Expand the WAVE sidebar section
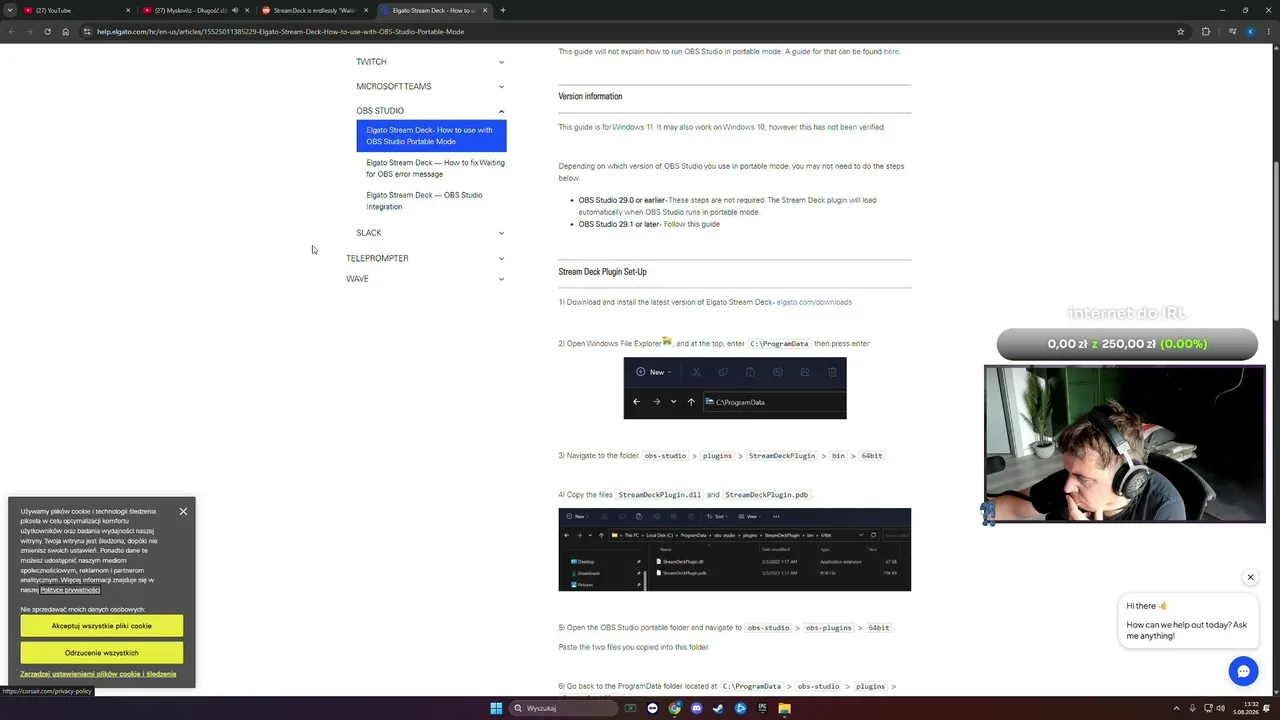Viewport: 1280px width, 720px height. point(425,279)
